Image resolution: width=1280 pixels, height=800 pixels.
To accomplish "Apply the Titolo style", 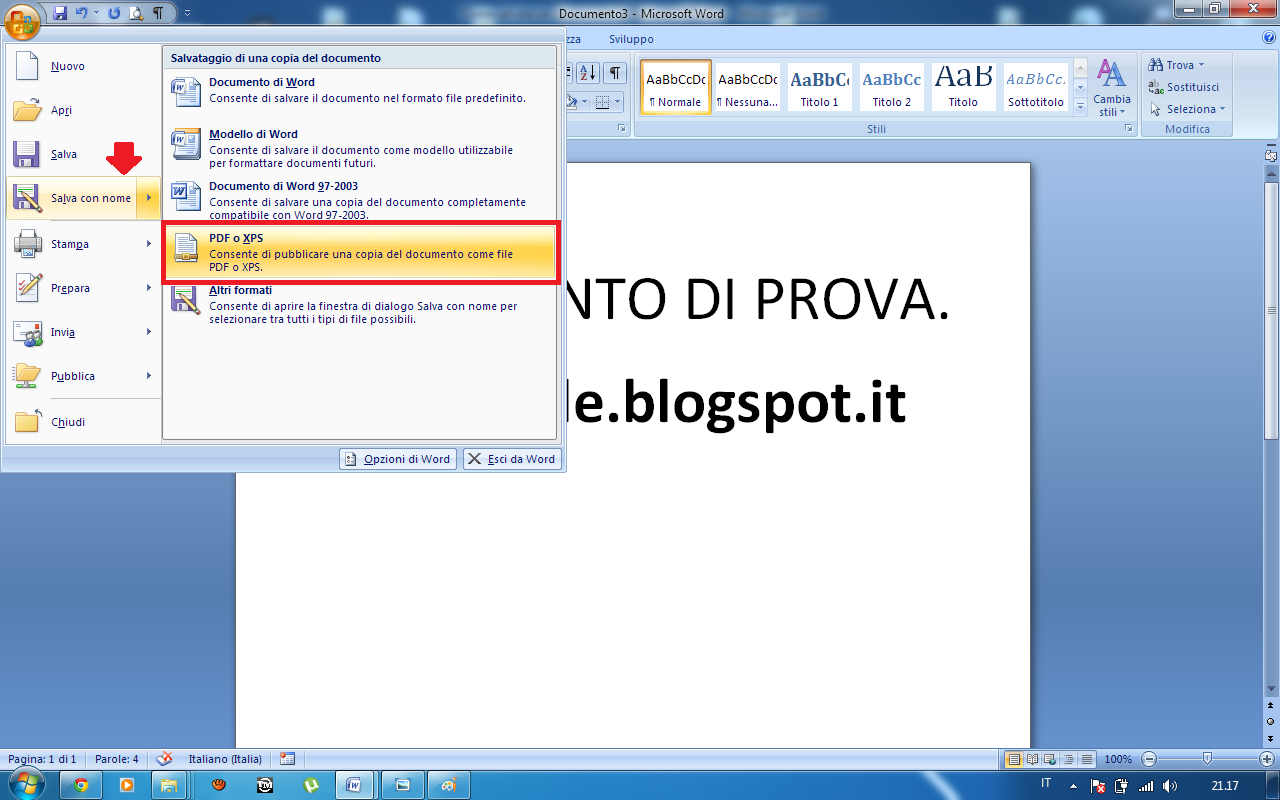I will point(964,87).
